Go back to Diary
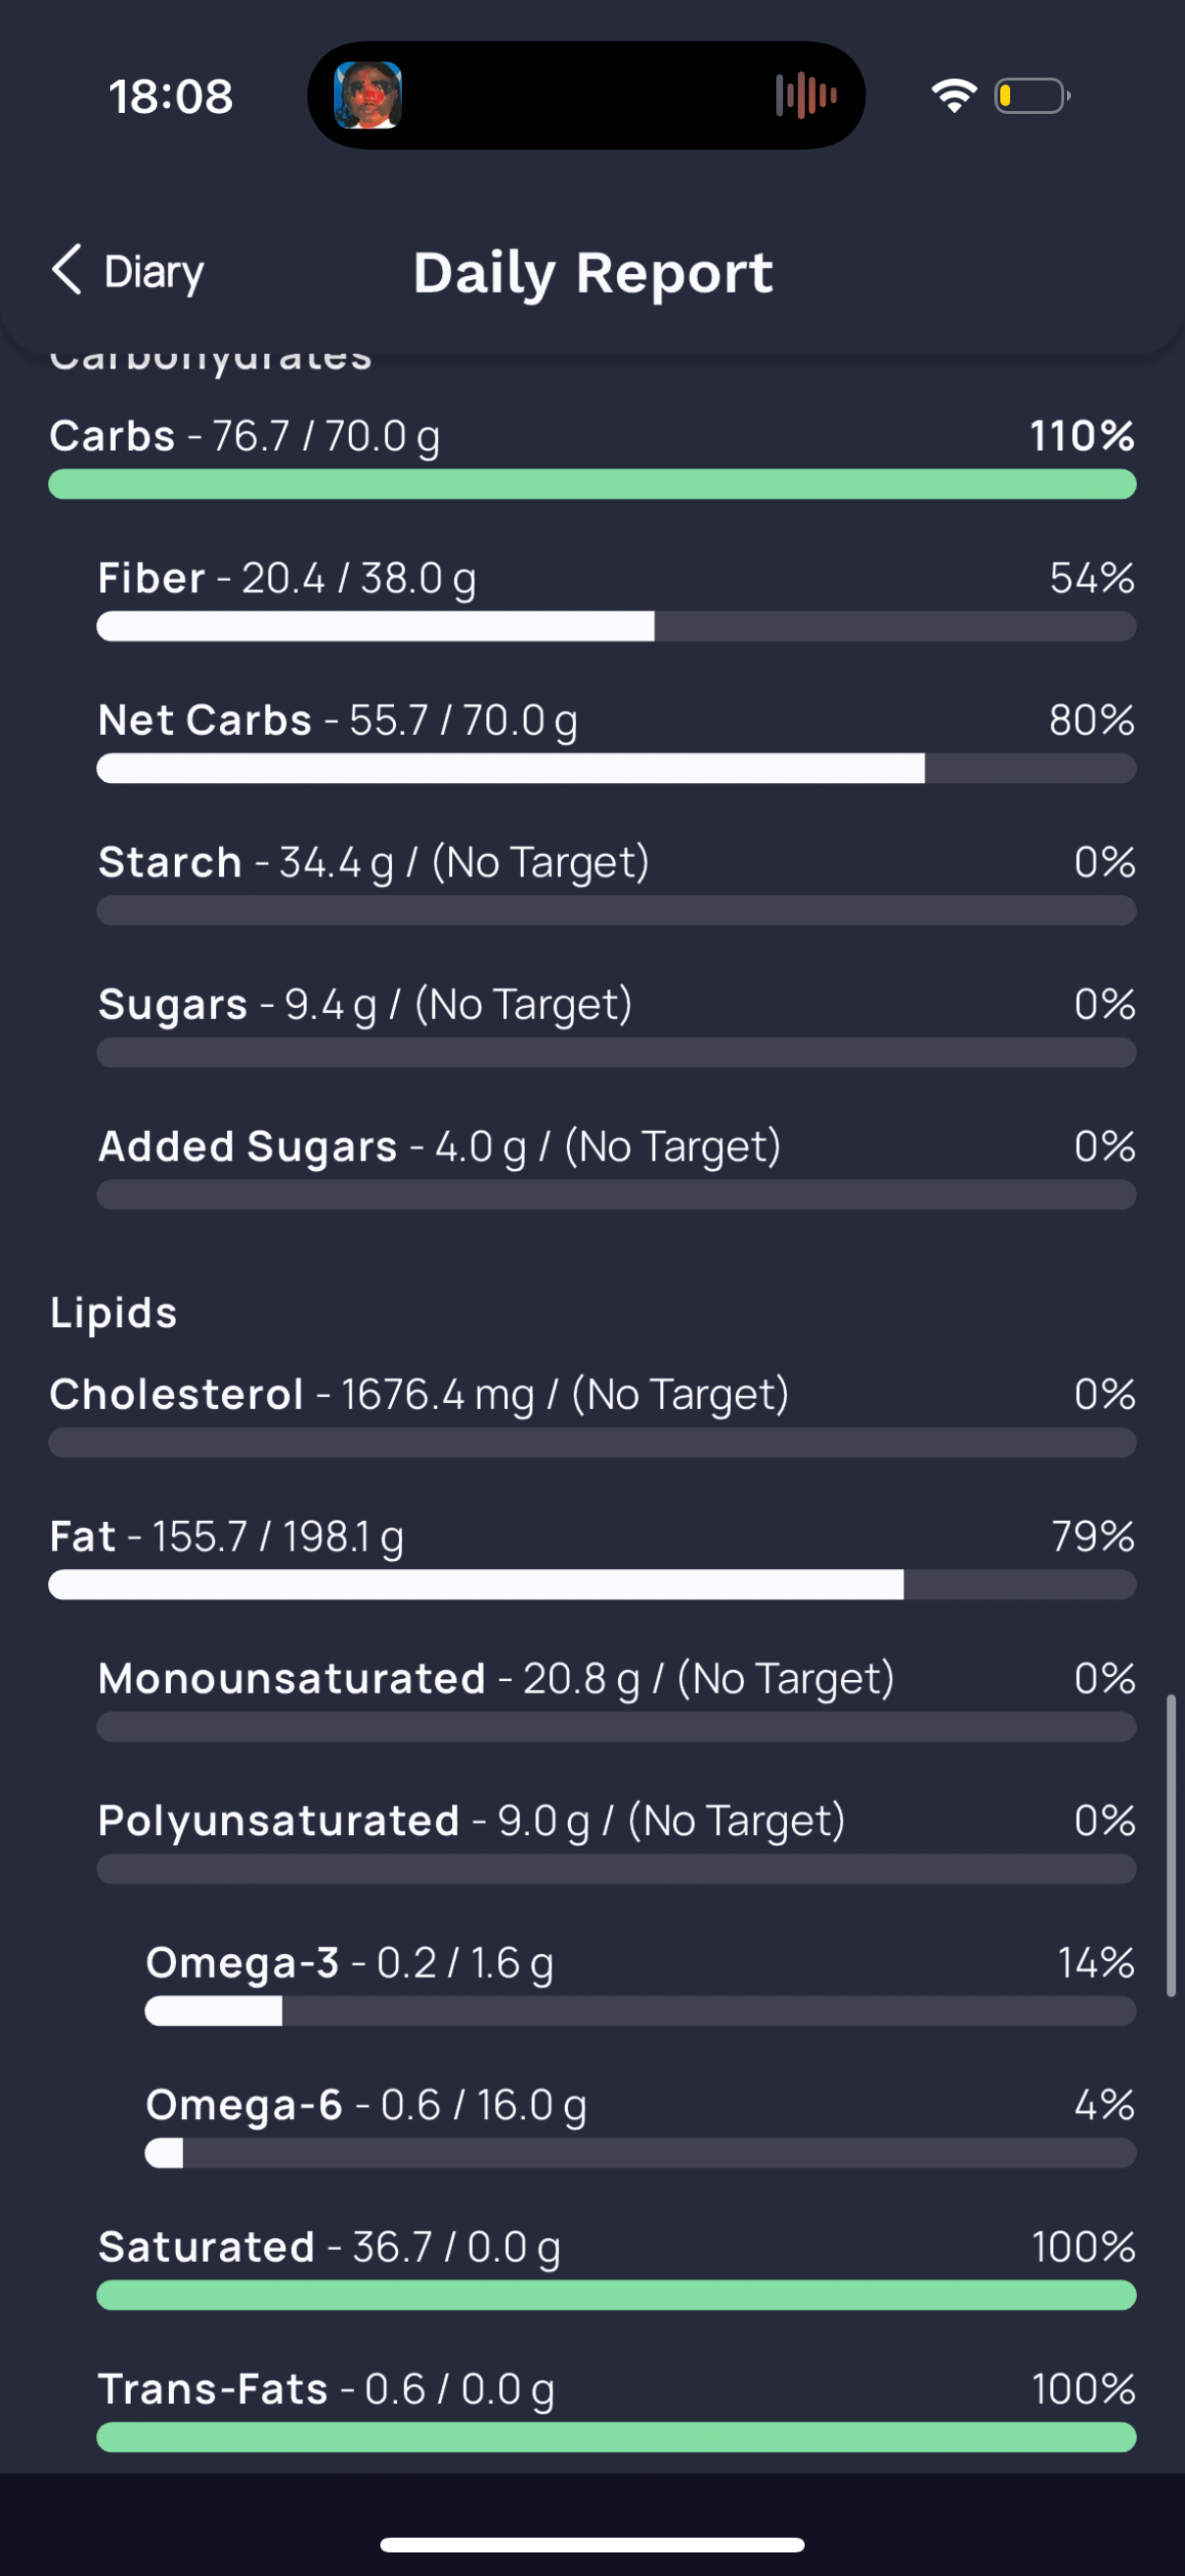The height and width of the screenshot is (2576, 1185). coord(127,271)
